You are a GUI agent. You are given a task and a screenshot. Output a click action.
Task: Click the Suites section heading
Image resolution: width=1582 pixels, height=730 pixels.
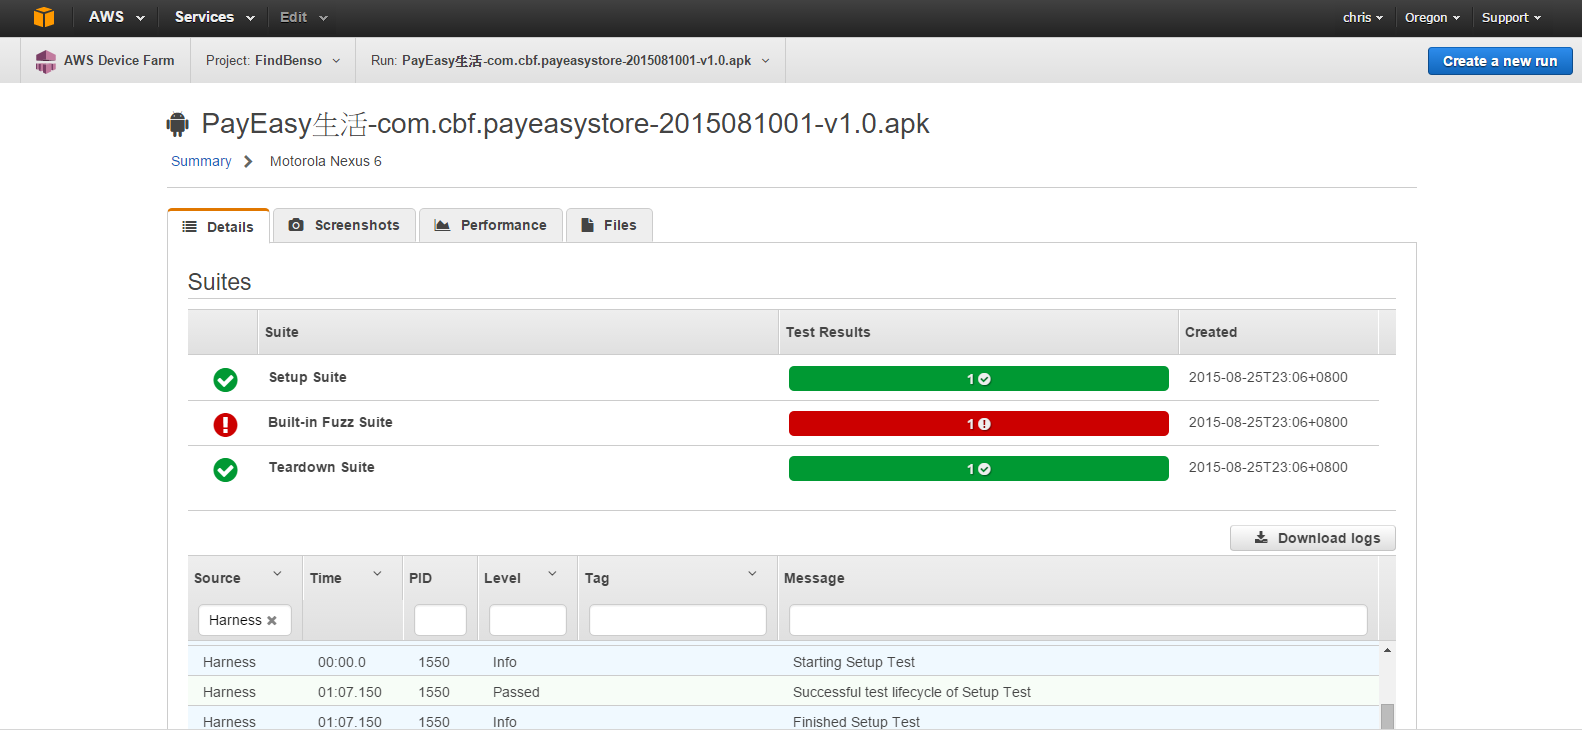tap(220, 282)
